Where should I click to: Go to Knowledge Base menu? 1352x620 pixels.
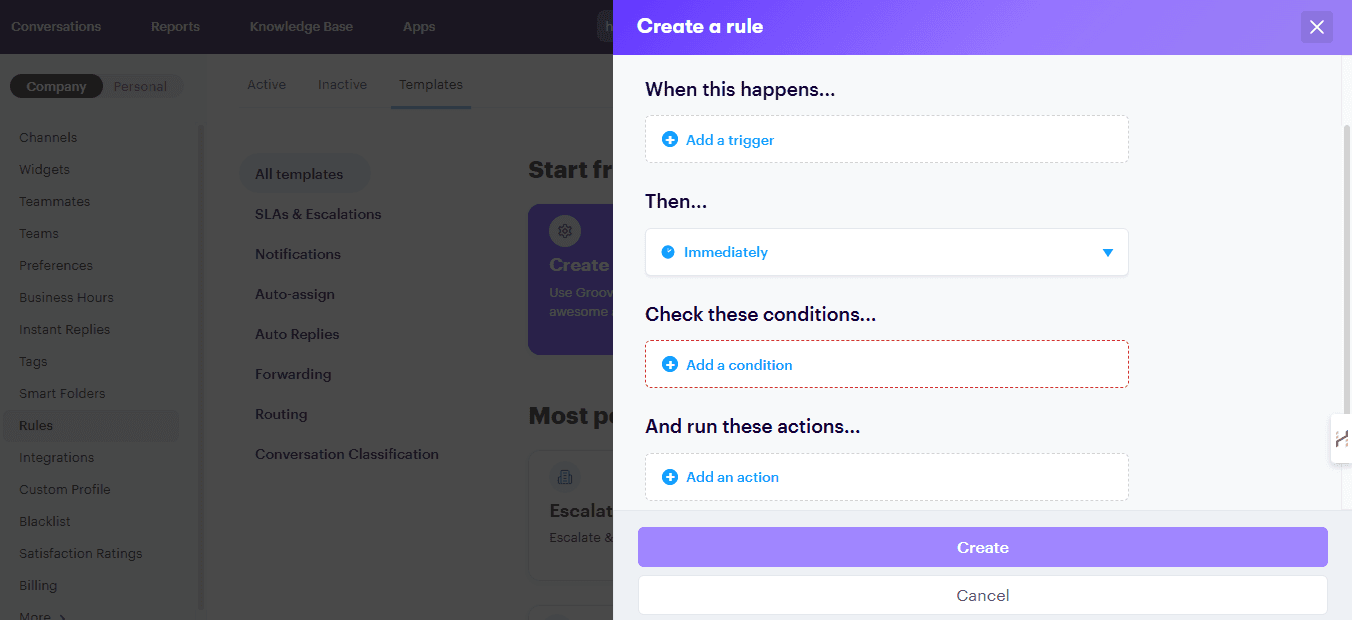pos(301,26)
